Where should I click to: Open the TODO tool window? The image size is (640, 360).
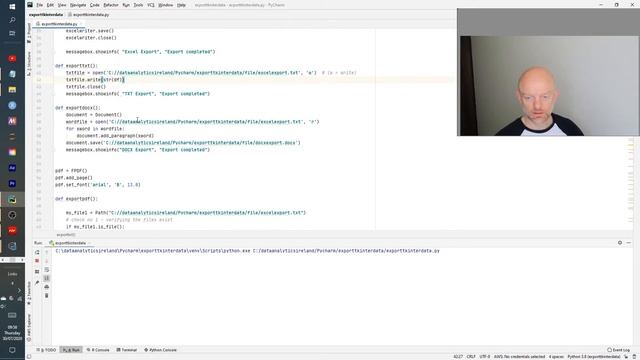tap(46, 350)
